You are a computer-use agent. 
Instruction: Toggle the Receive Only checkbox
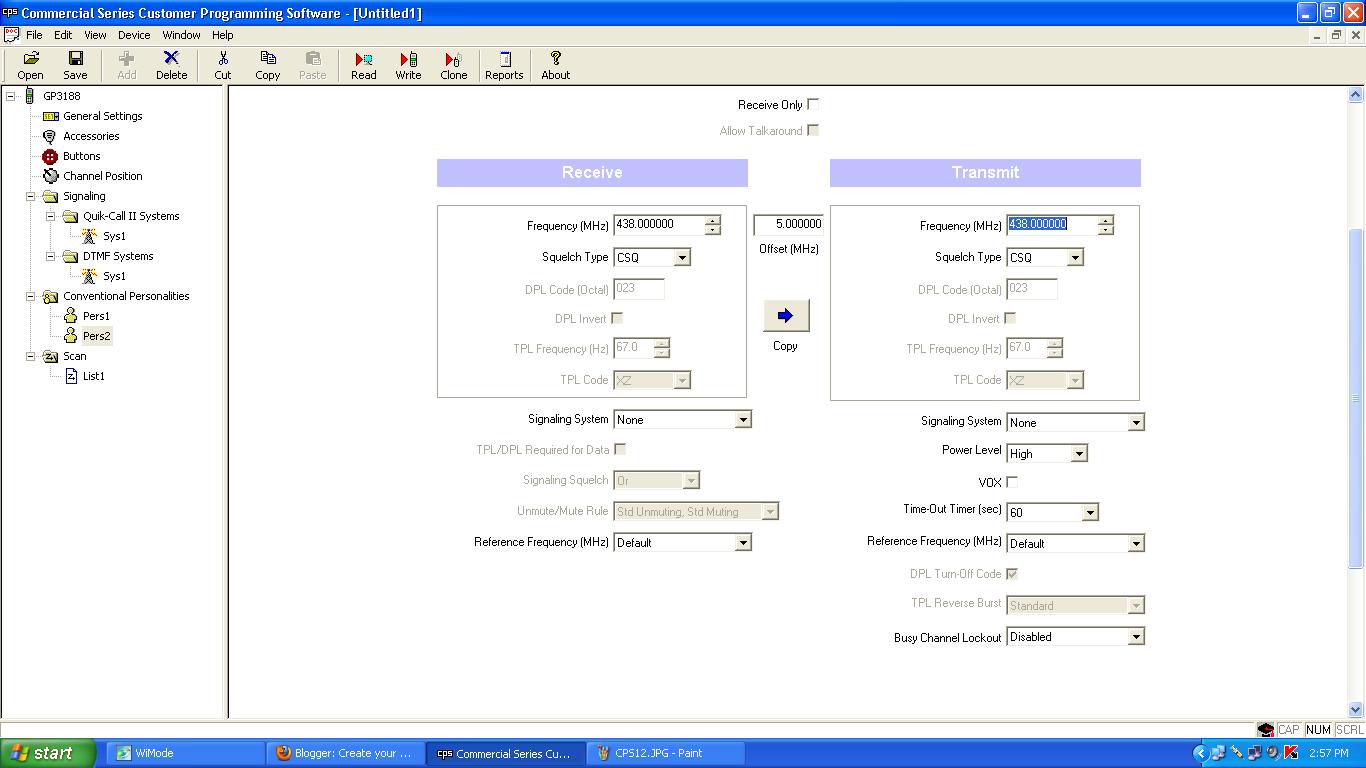click(813, 104)
